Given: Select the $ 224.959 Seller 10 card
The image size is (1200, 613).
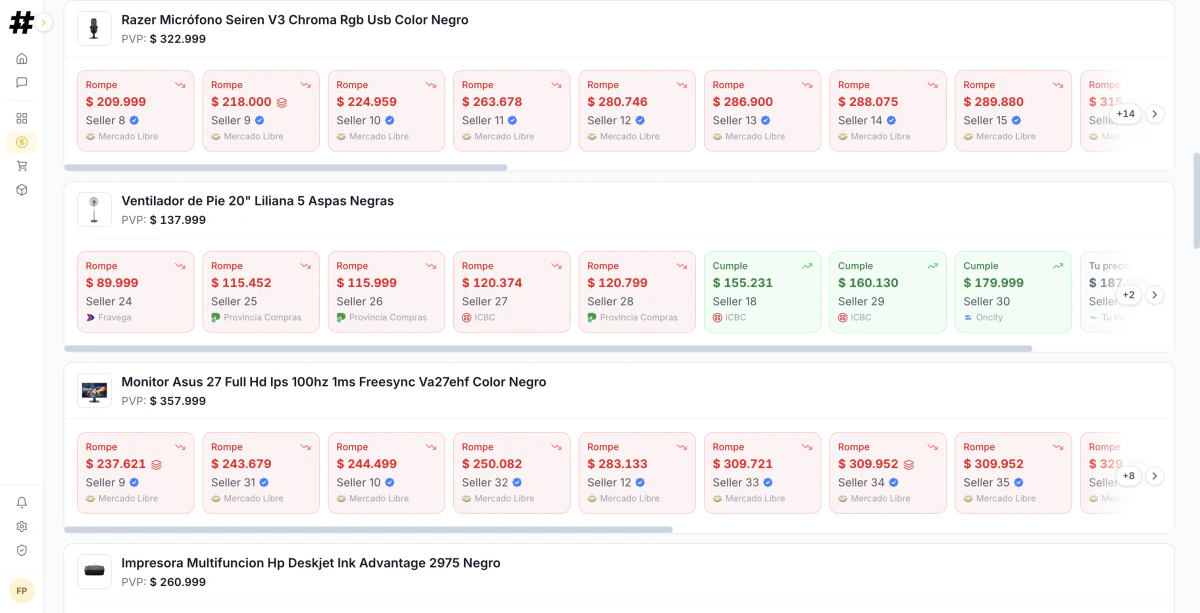Looking at the screenshot, I should click(x=386, y=111).
